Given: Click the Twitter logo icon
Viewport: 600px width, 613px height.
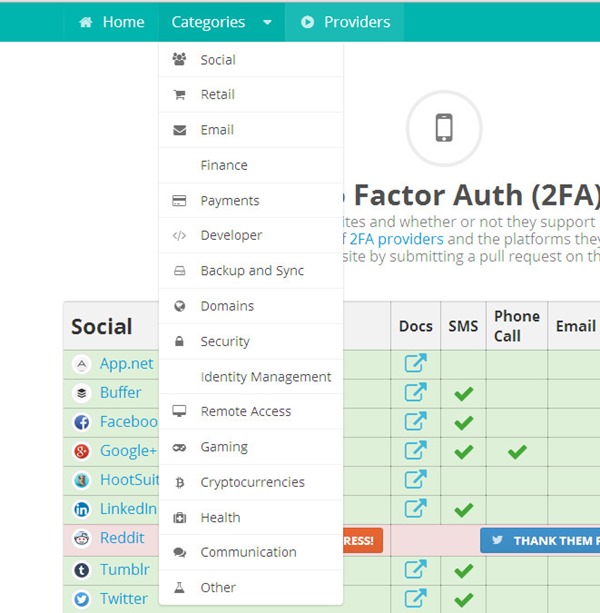Looking at the screenshot, I should [82, 599].
